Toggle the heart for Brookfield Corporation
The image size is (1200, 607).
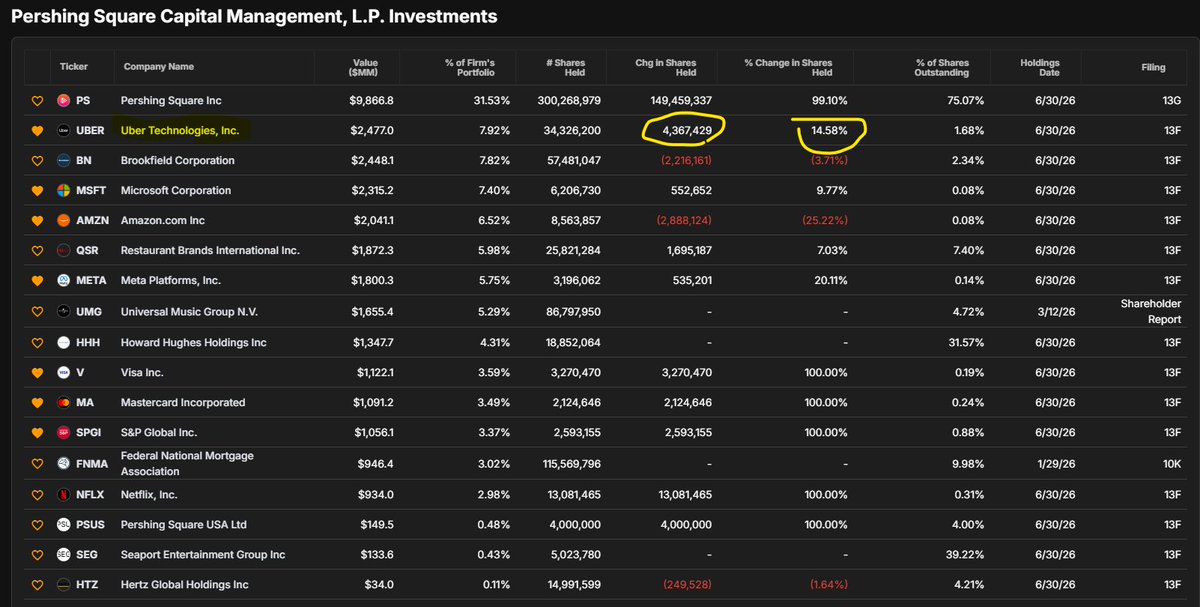pos(38,161)
